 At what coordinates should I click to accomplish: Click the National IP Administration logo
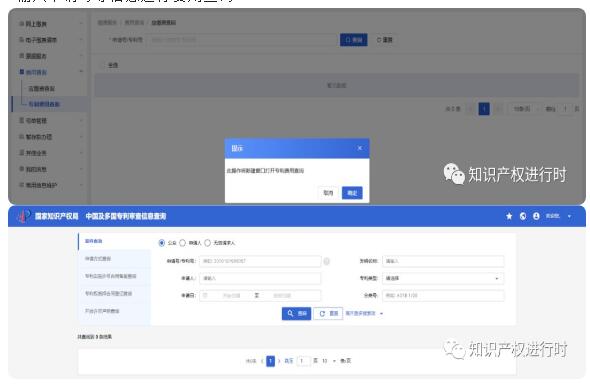(23, 216)
